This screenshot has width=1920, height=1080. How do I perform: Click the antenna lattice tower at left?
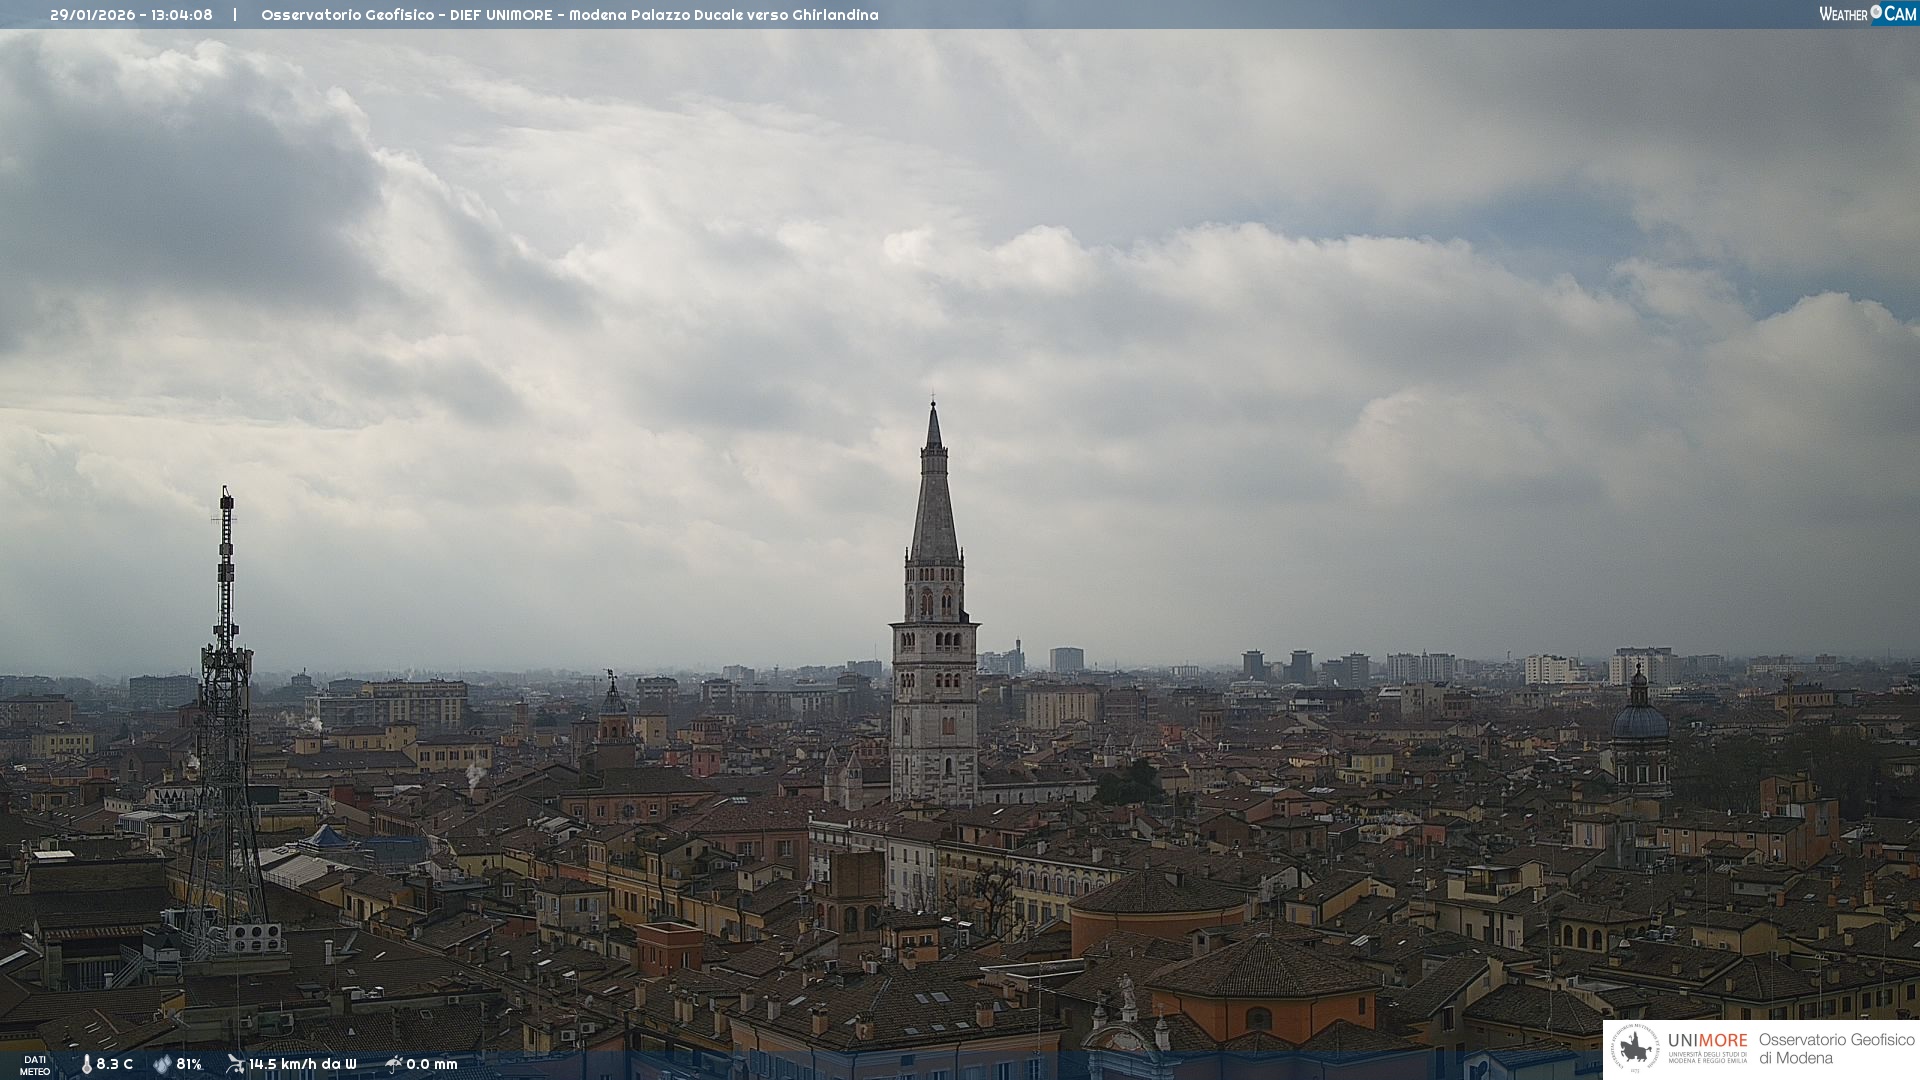pyautogui.click(x=226, y=720)
